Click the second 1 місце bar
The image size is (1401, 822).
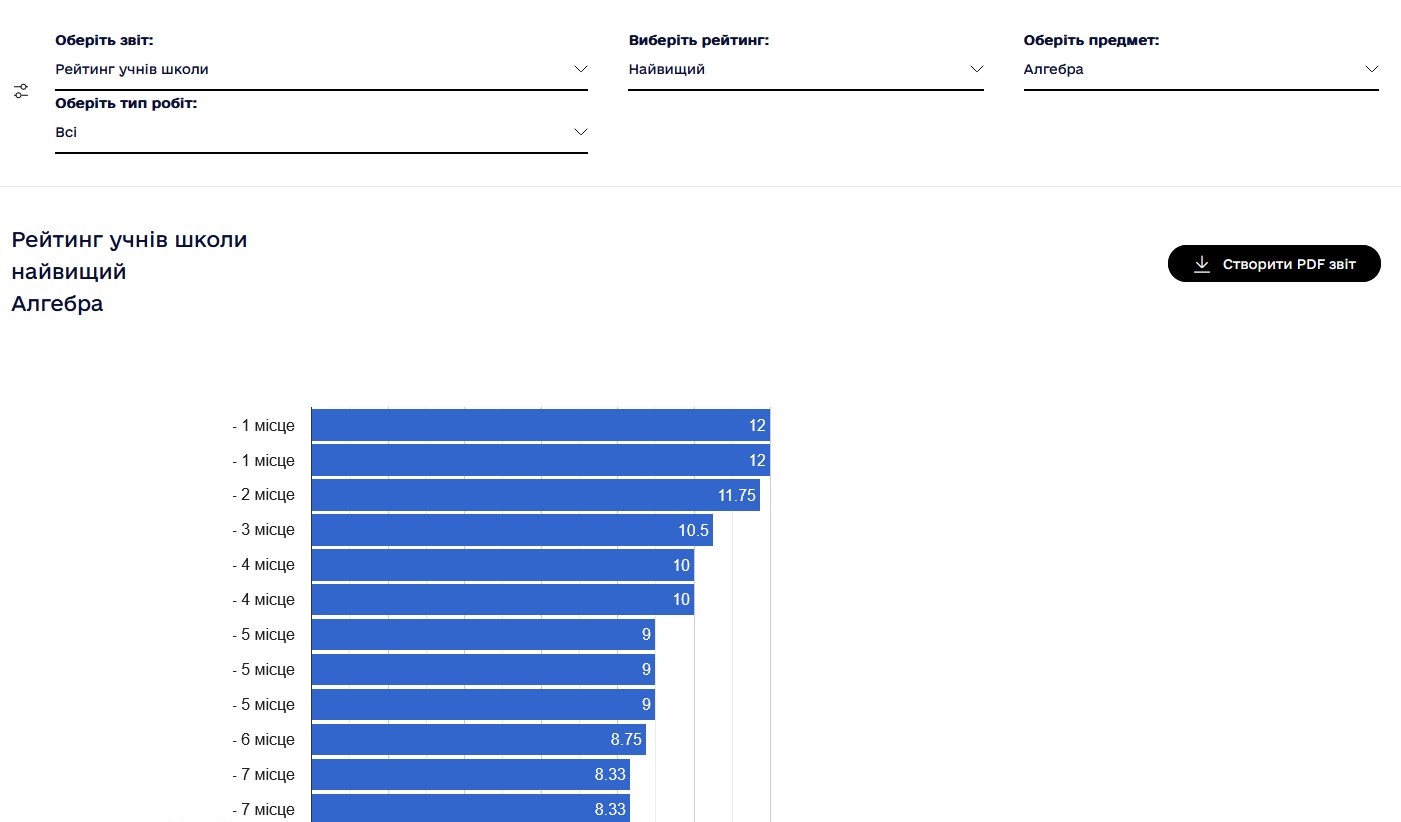click(x=540, y=460)
